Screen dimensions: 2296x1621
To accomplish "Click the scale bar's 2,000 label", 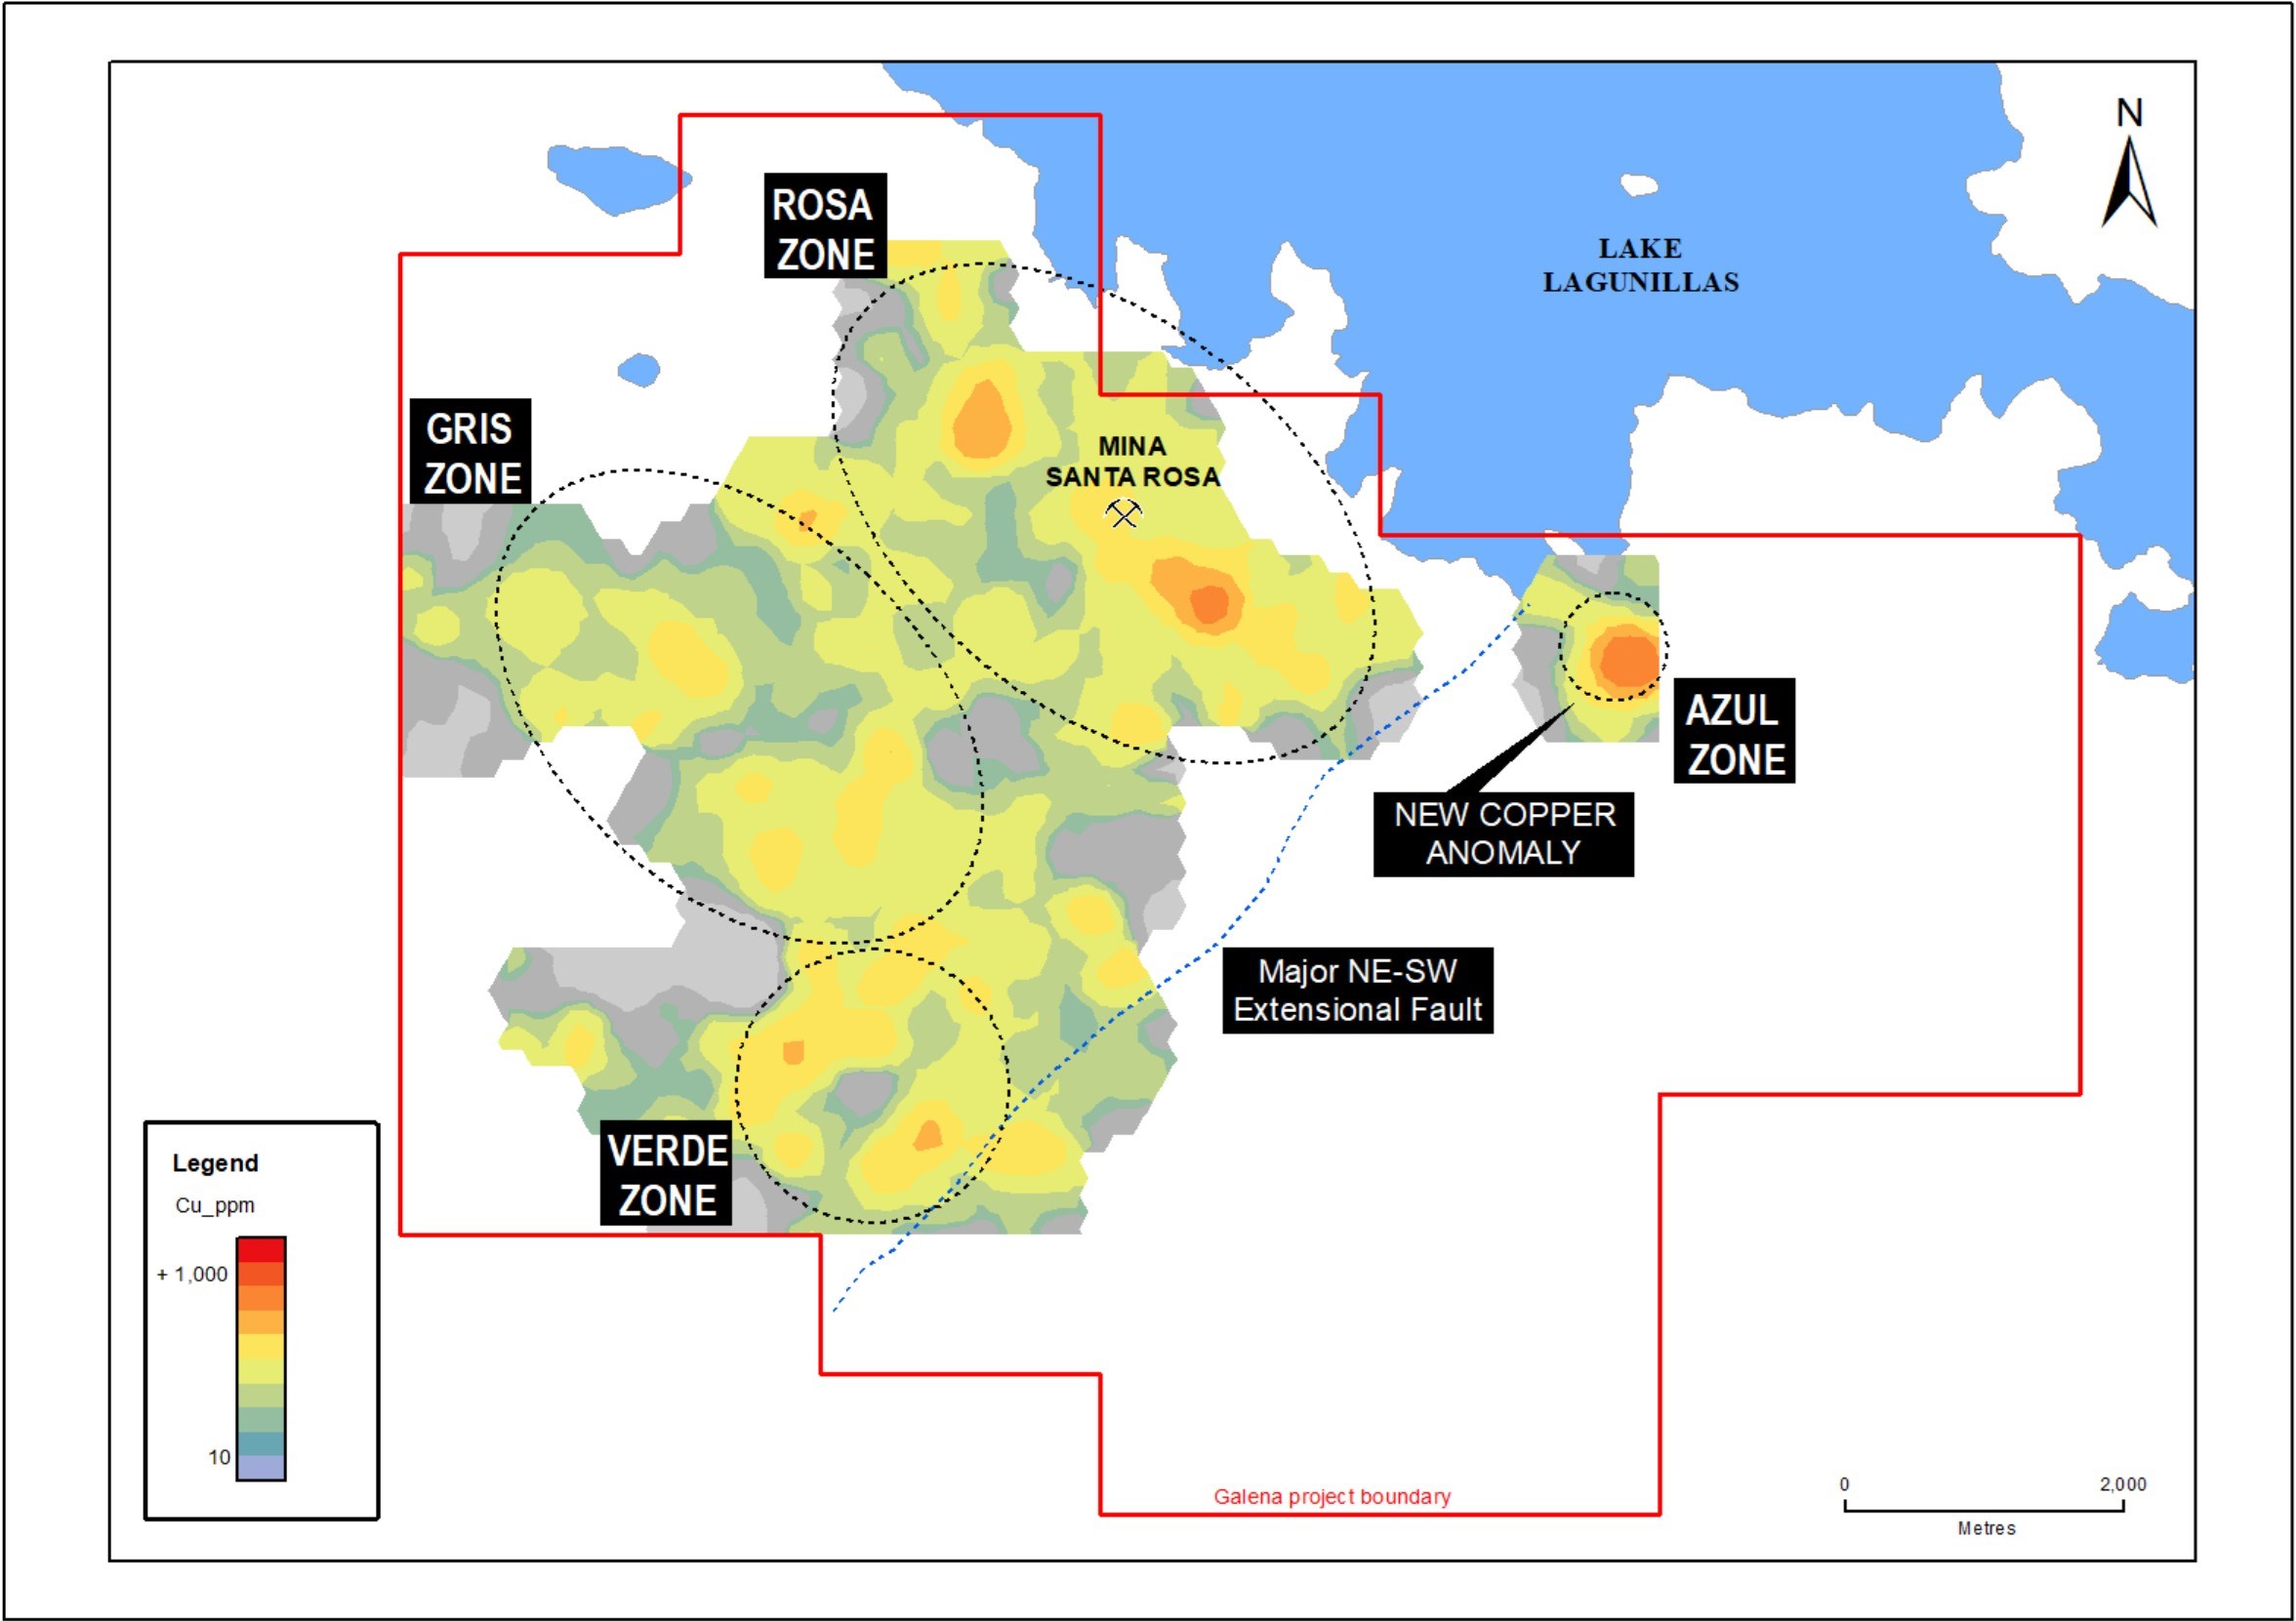I will point(2122,1484).
